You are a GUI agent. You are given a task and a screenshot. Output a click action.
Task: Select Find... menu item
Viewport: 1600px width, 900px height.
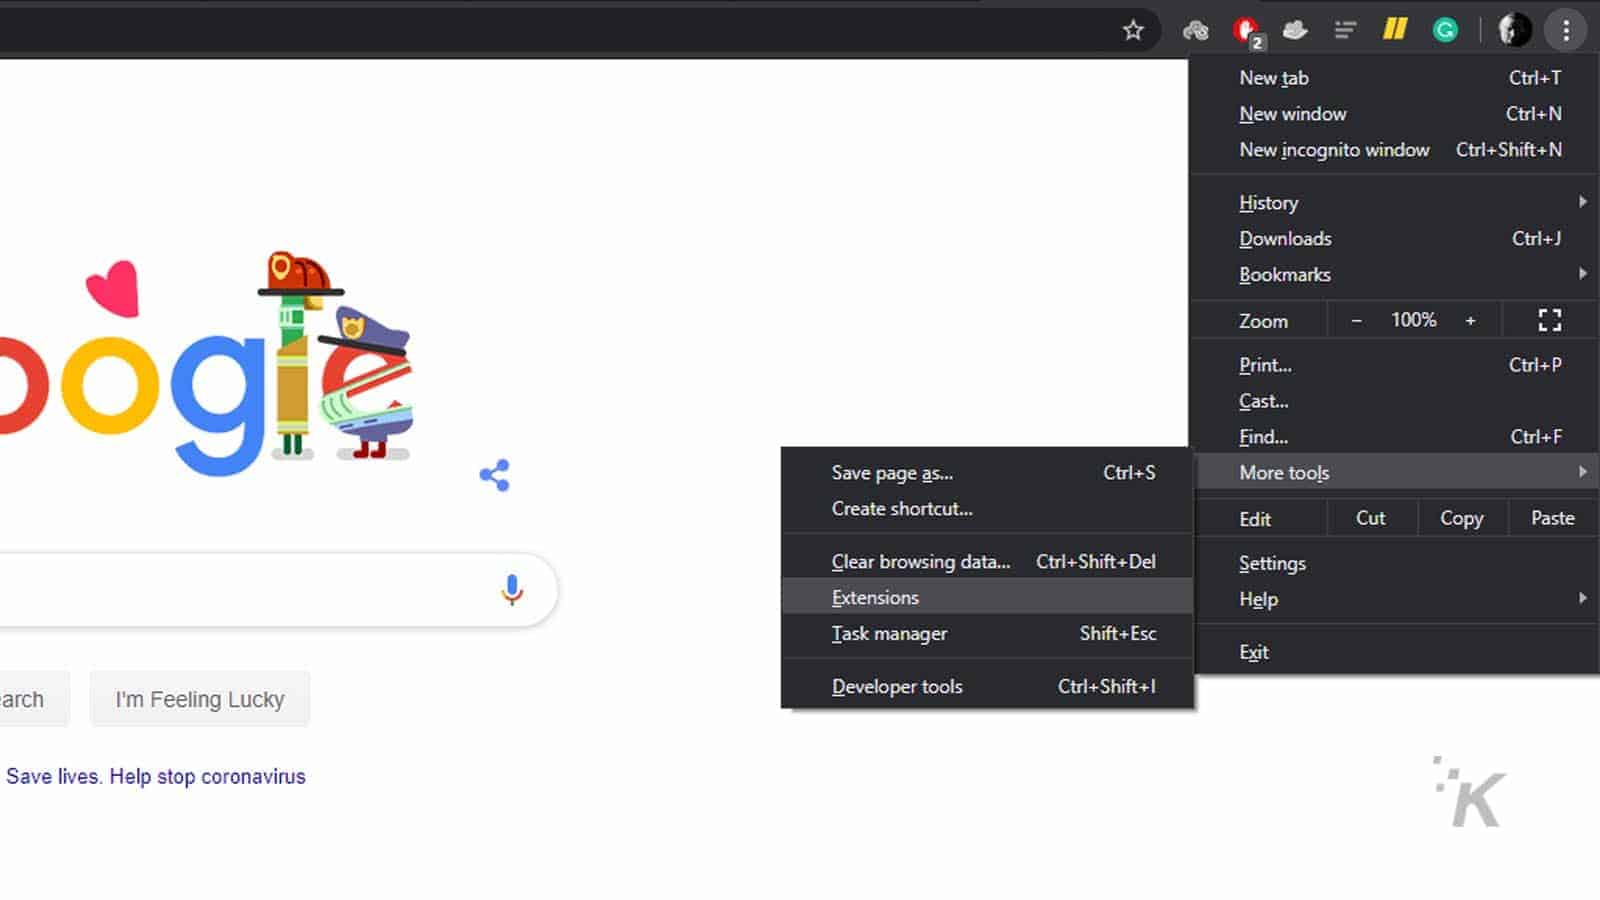1394,437
